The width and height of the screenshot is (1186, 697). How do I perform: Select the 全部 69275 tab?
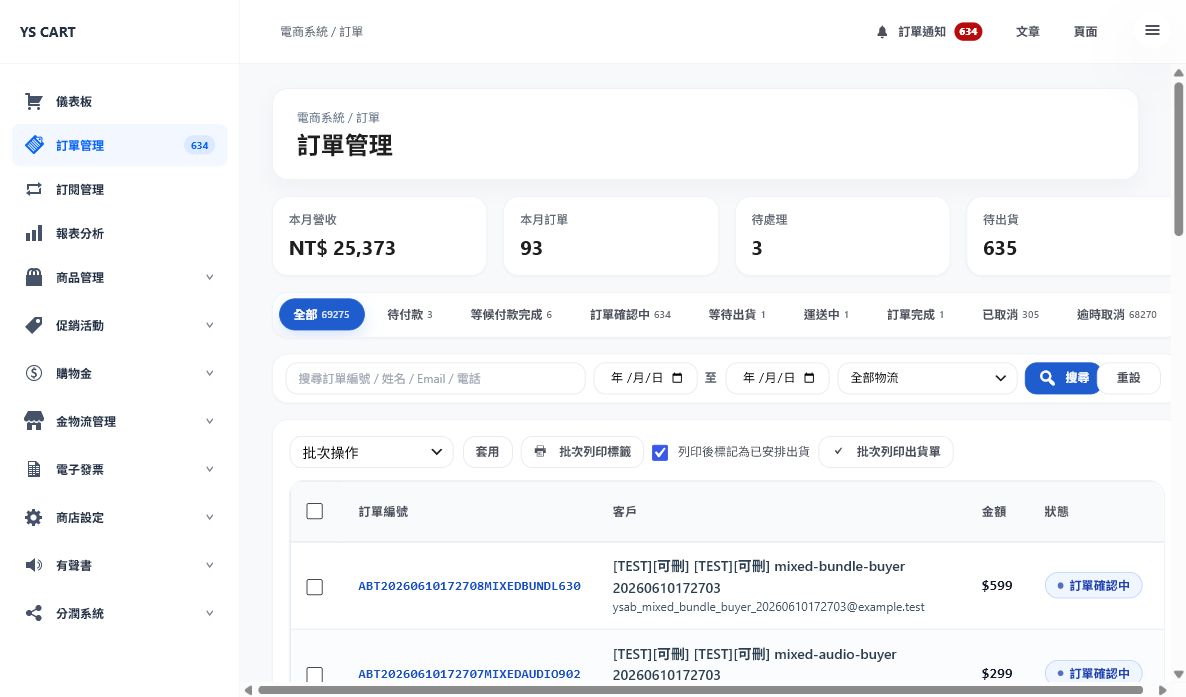click(321, 315)
